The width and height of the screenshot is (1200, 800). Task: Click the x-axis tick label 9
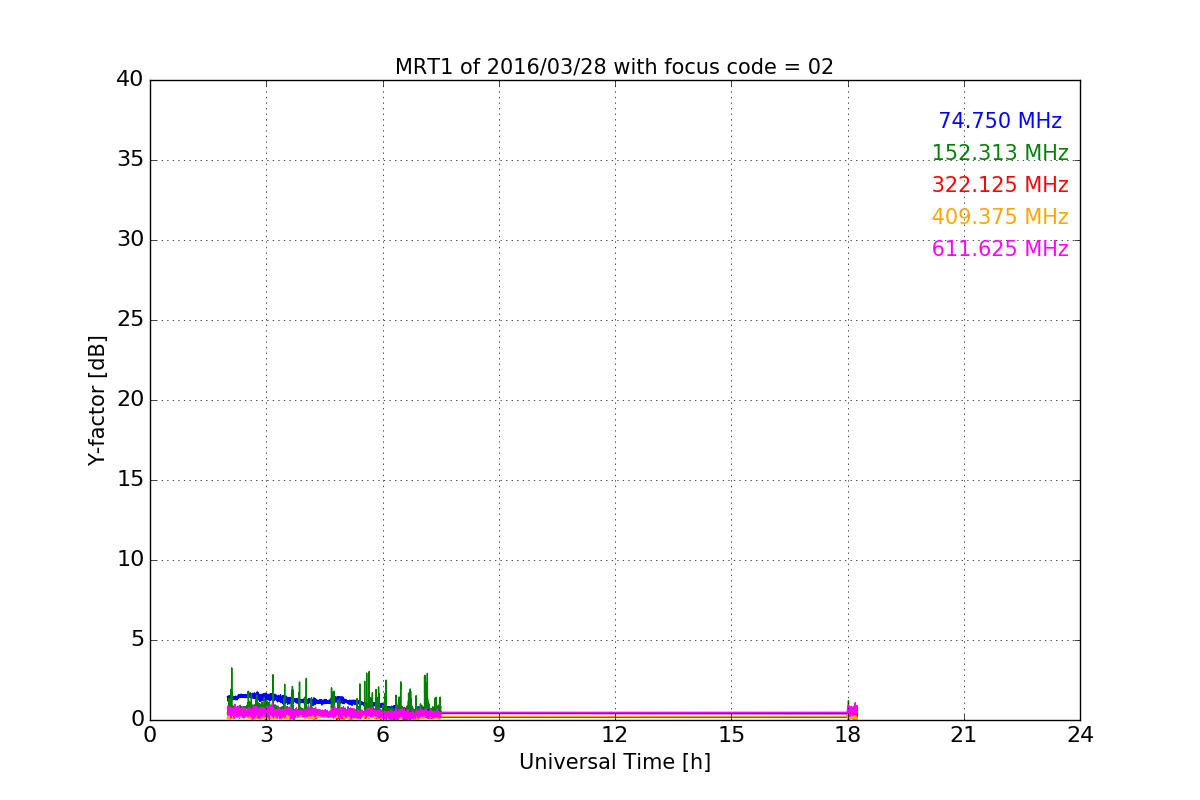click(x=499, y=735)
